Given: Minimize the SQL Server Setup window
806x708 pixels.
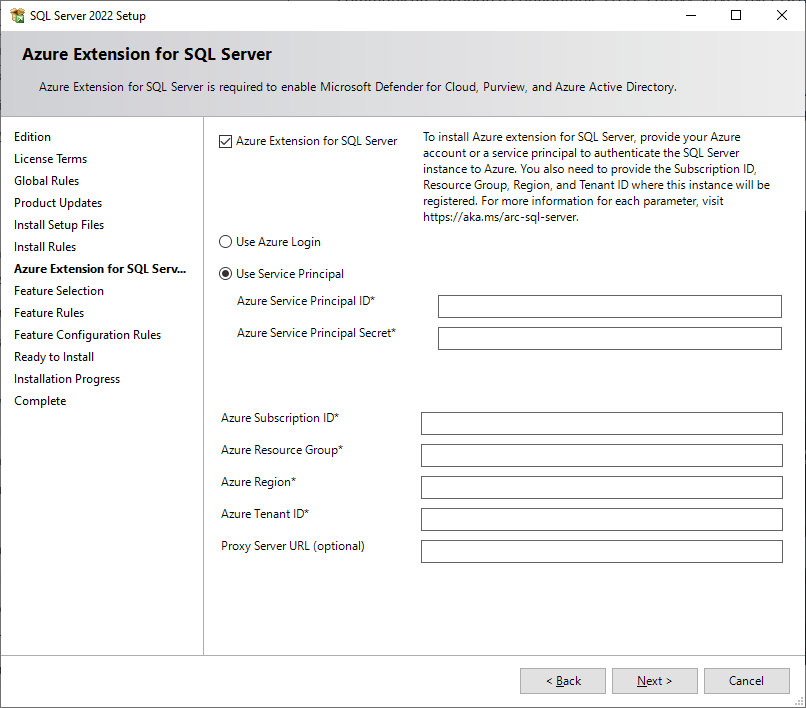Looking at the screenshot, I should point(690,15).
